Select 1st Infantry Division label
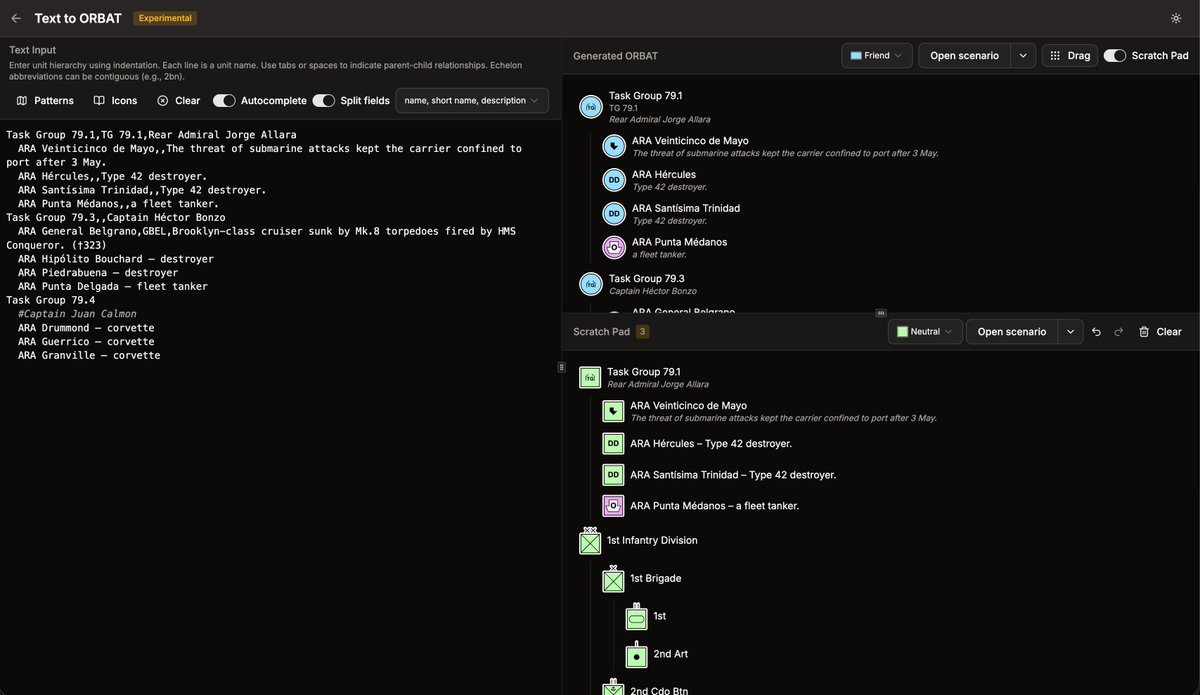Screen dimensions: 1200x695 tap(652, 541)
